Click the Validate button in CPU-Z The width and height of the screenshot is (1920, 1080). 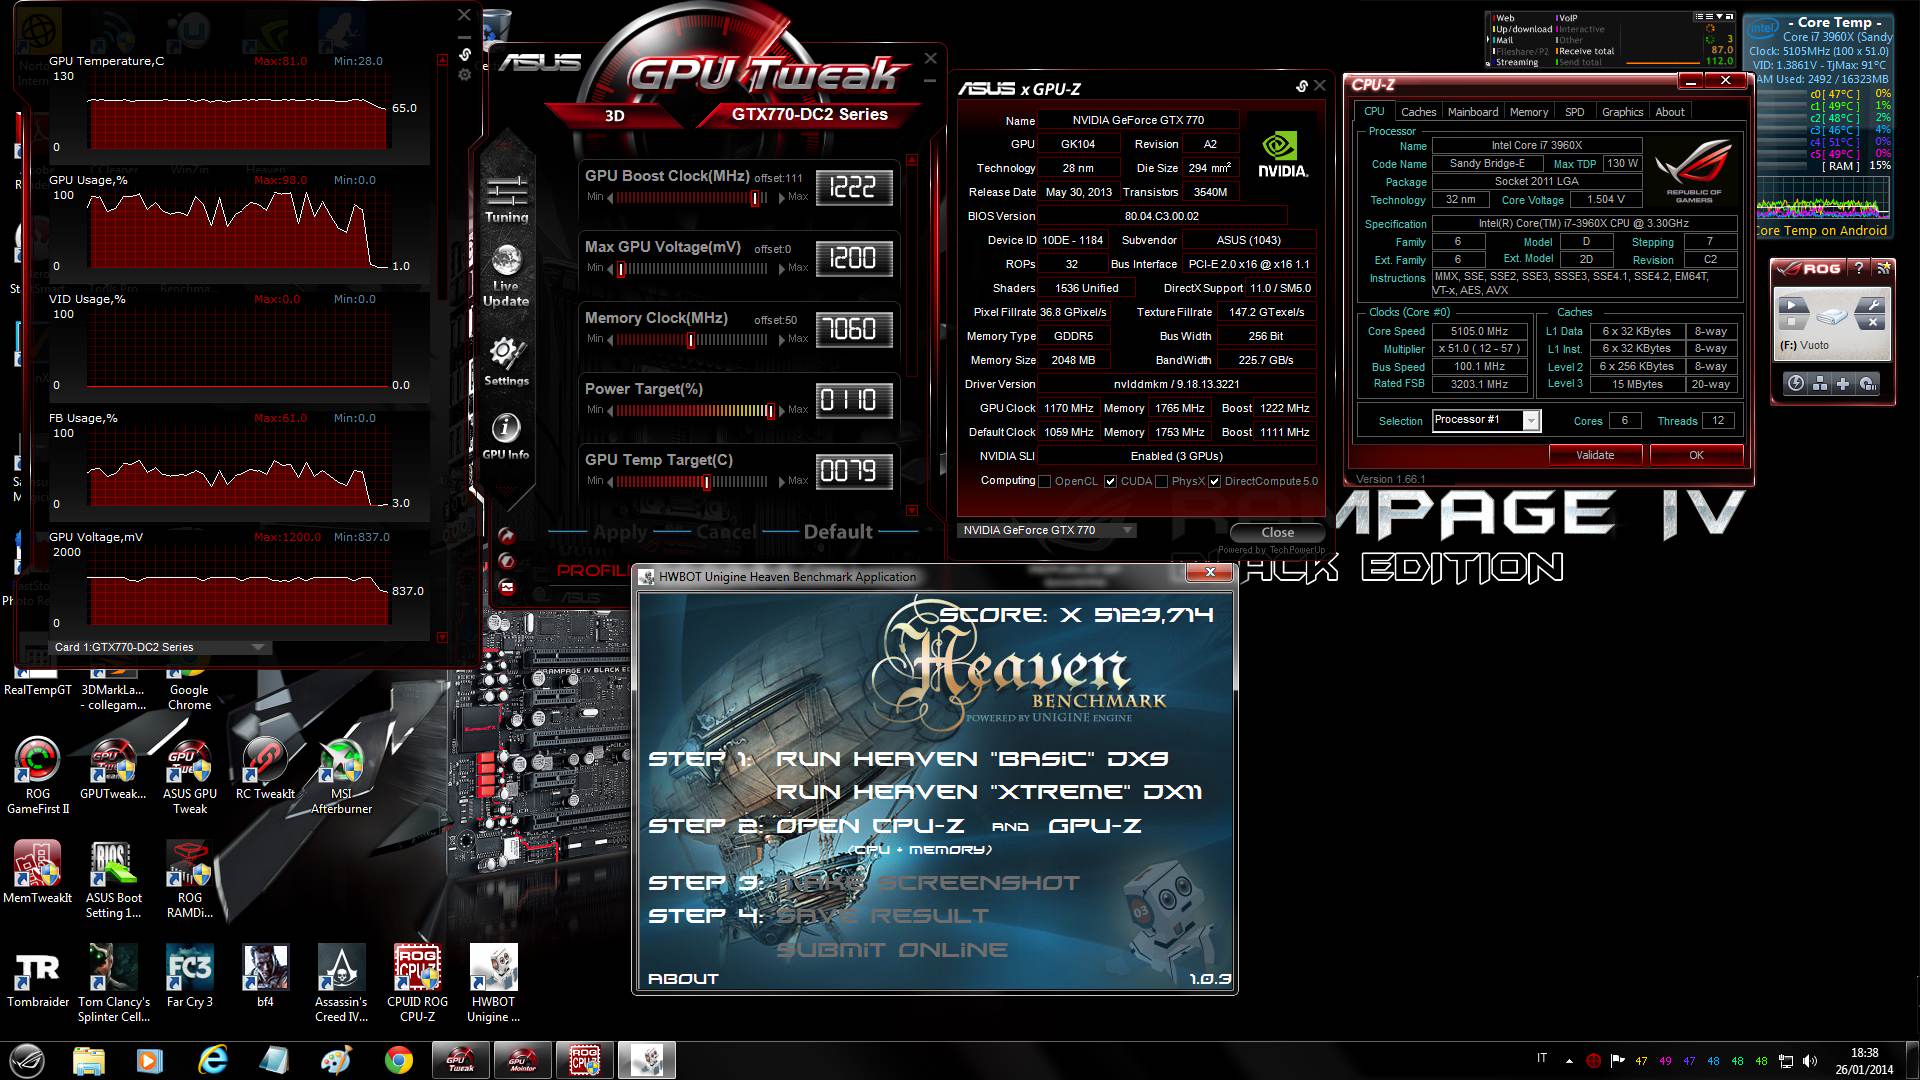click(1595, 455)
